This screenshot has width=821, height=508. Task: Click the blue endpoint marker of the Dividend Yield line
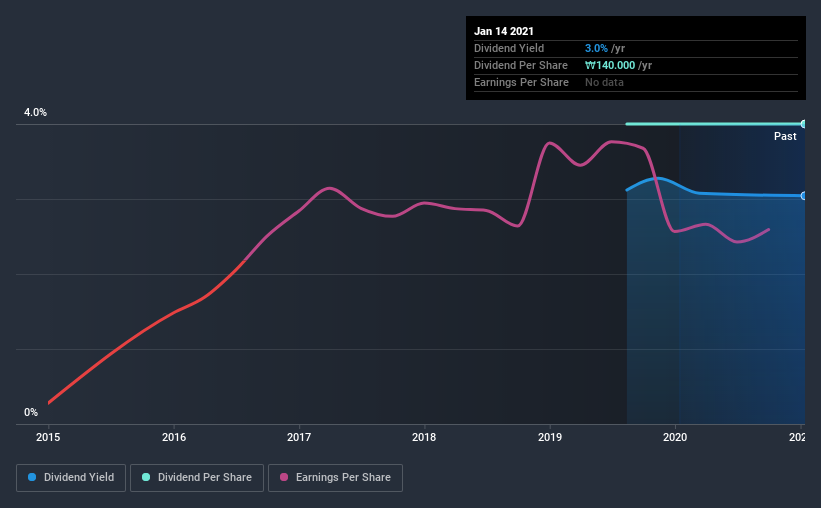(803, 196)
